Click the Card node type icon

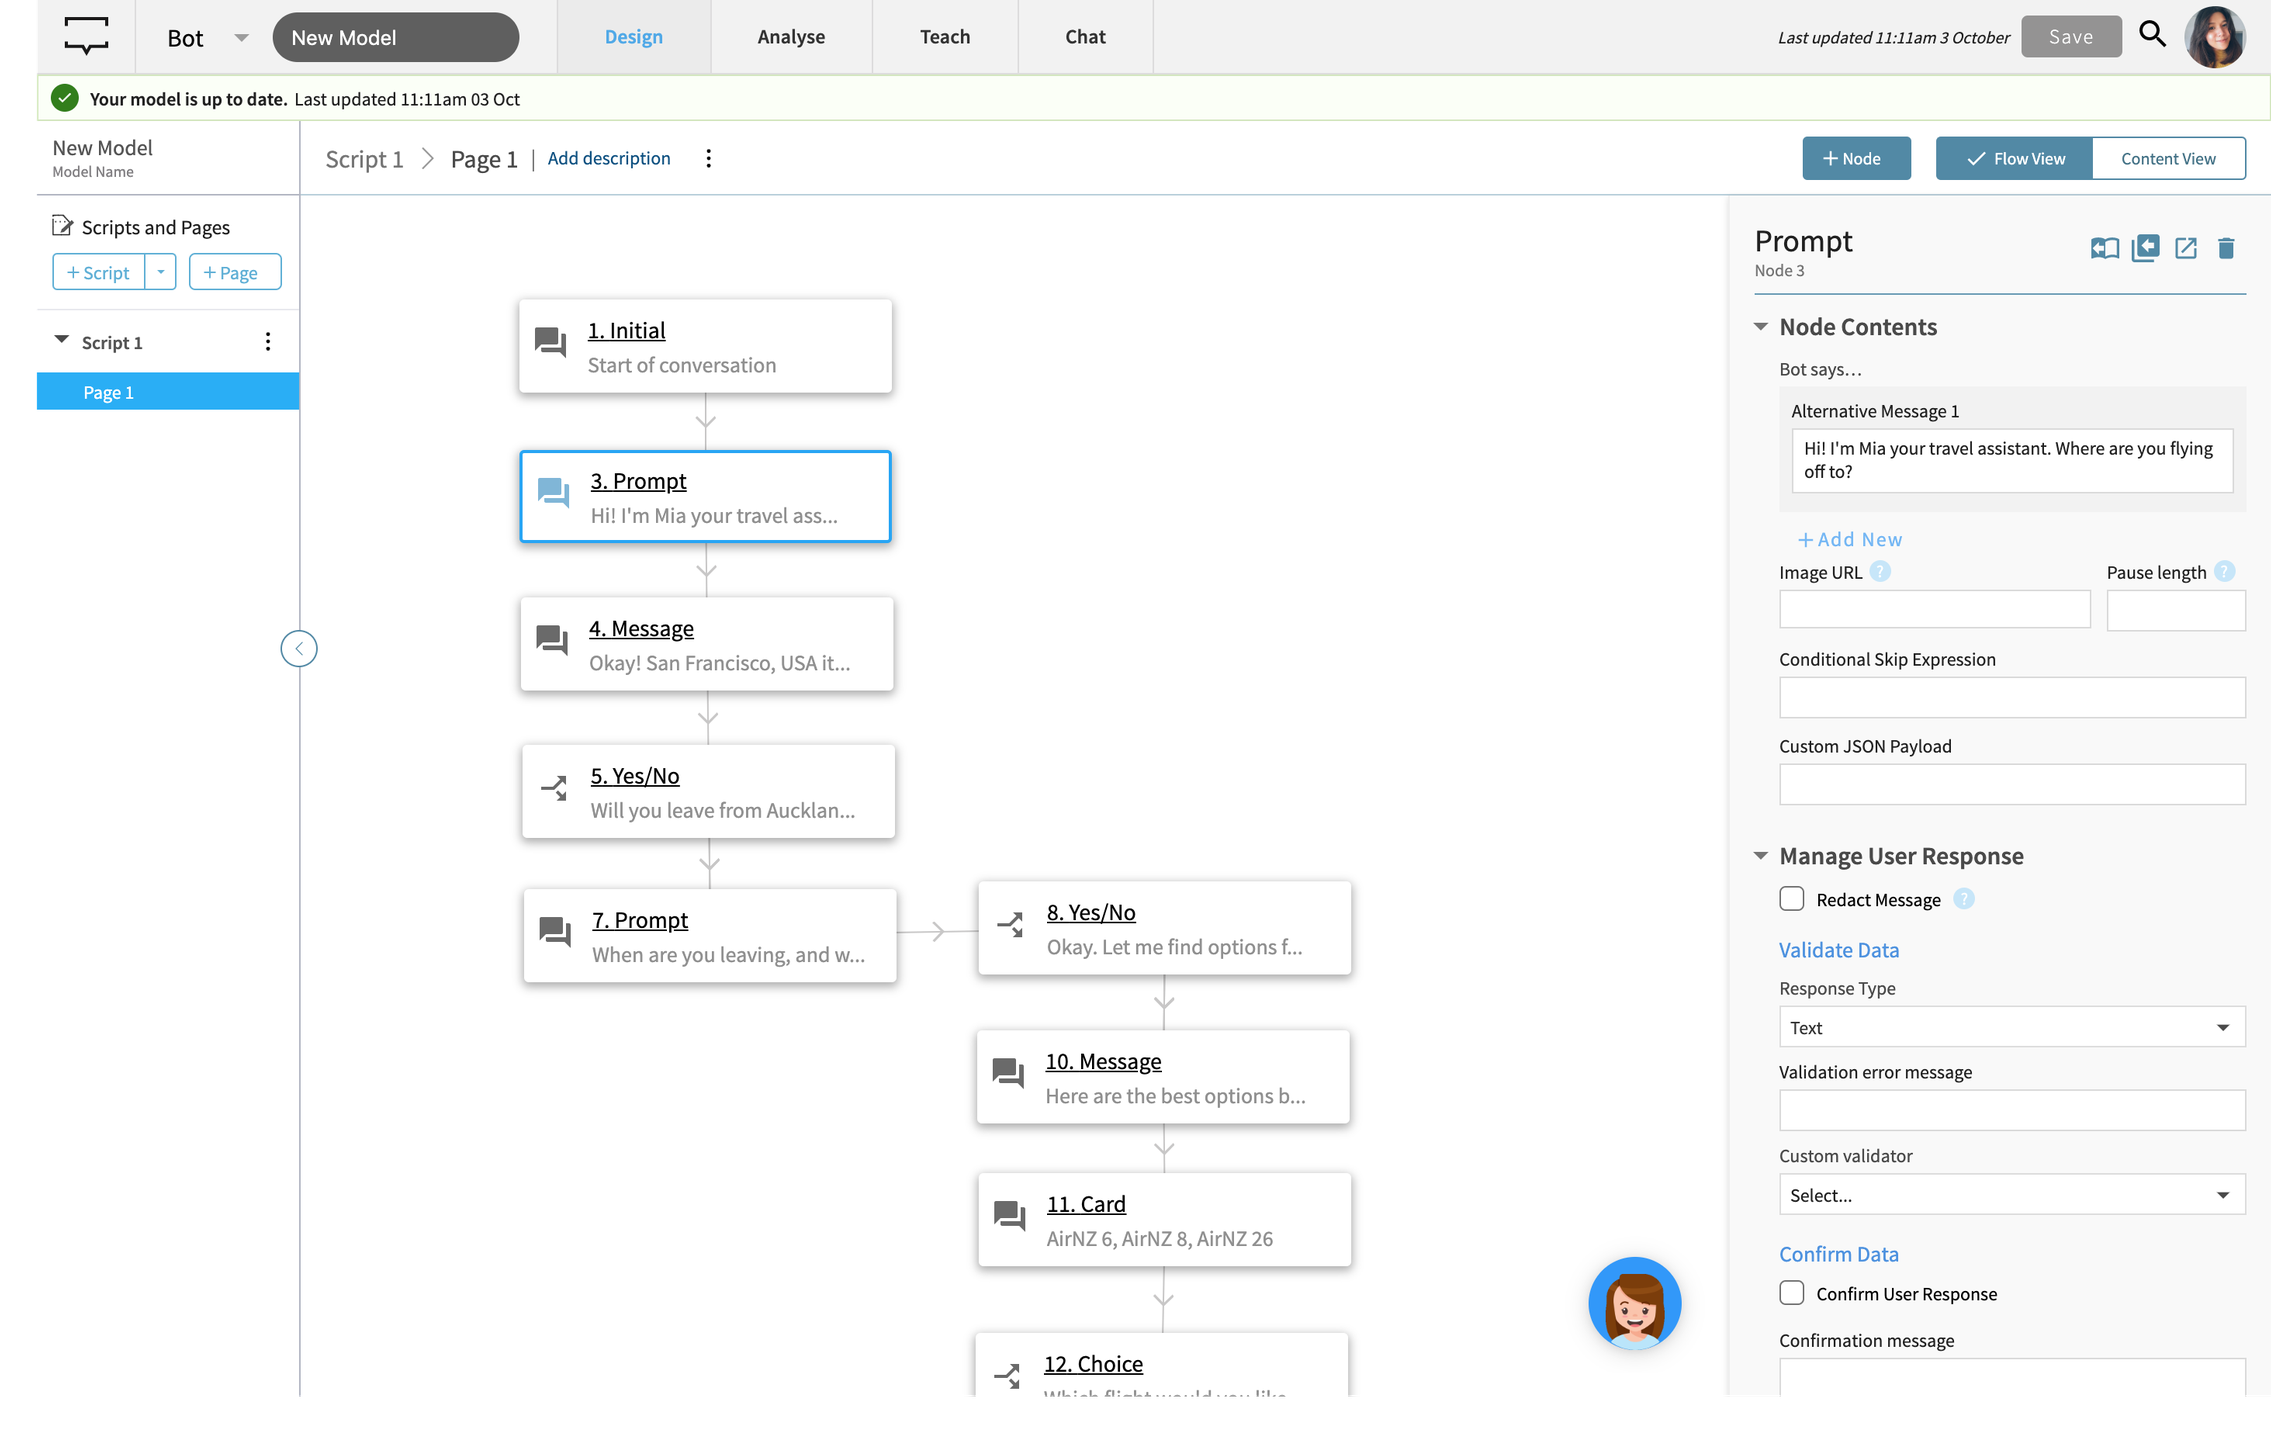click(x=1008, y=1217)
